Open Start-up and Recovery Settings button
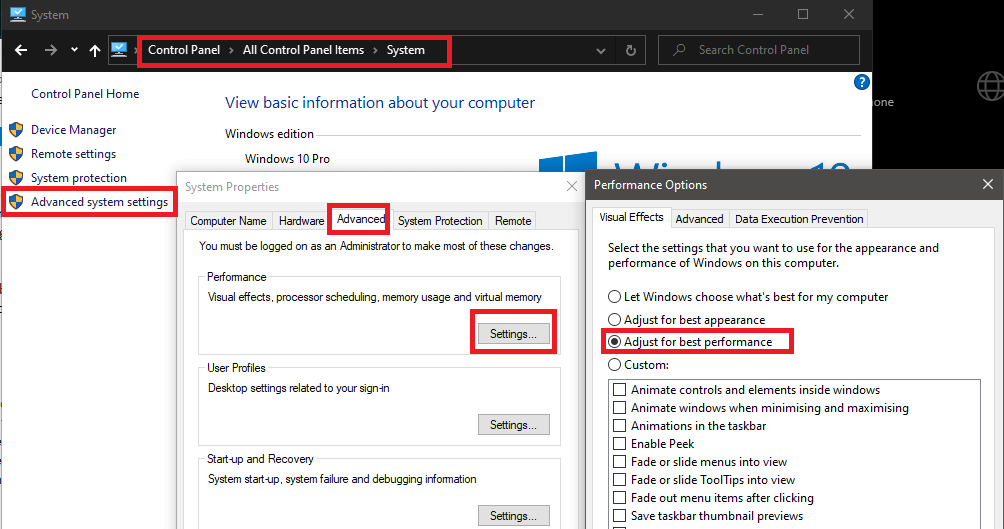Image resolution: width=1004 pixels, height=529 pixels. click(514, 516)
